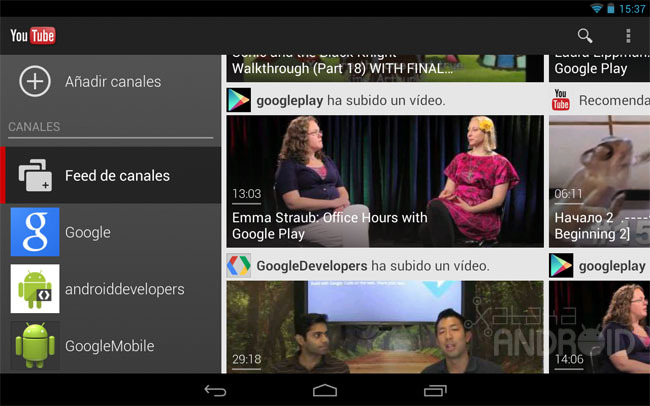Click the 14:06 duration label
Viewport: 650px width, 406px height.
point(569,359)
